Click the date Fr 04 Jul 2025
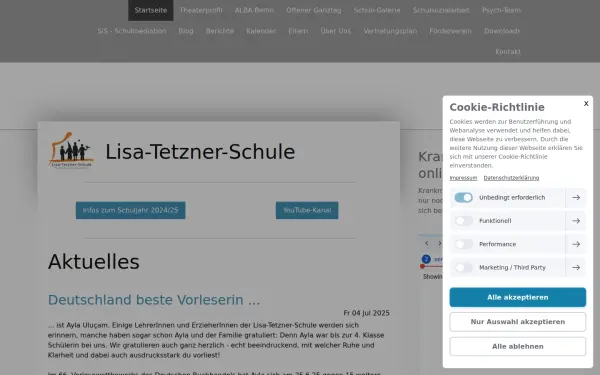Screen dimensions: 600x375 tap(367, 313)
